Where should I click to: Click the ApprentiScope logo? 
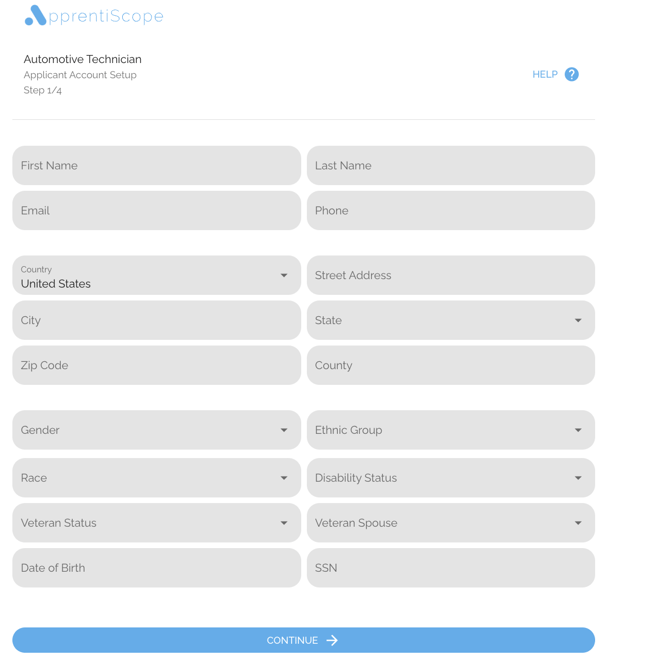pyautogui.click(x=94, y=16)
